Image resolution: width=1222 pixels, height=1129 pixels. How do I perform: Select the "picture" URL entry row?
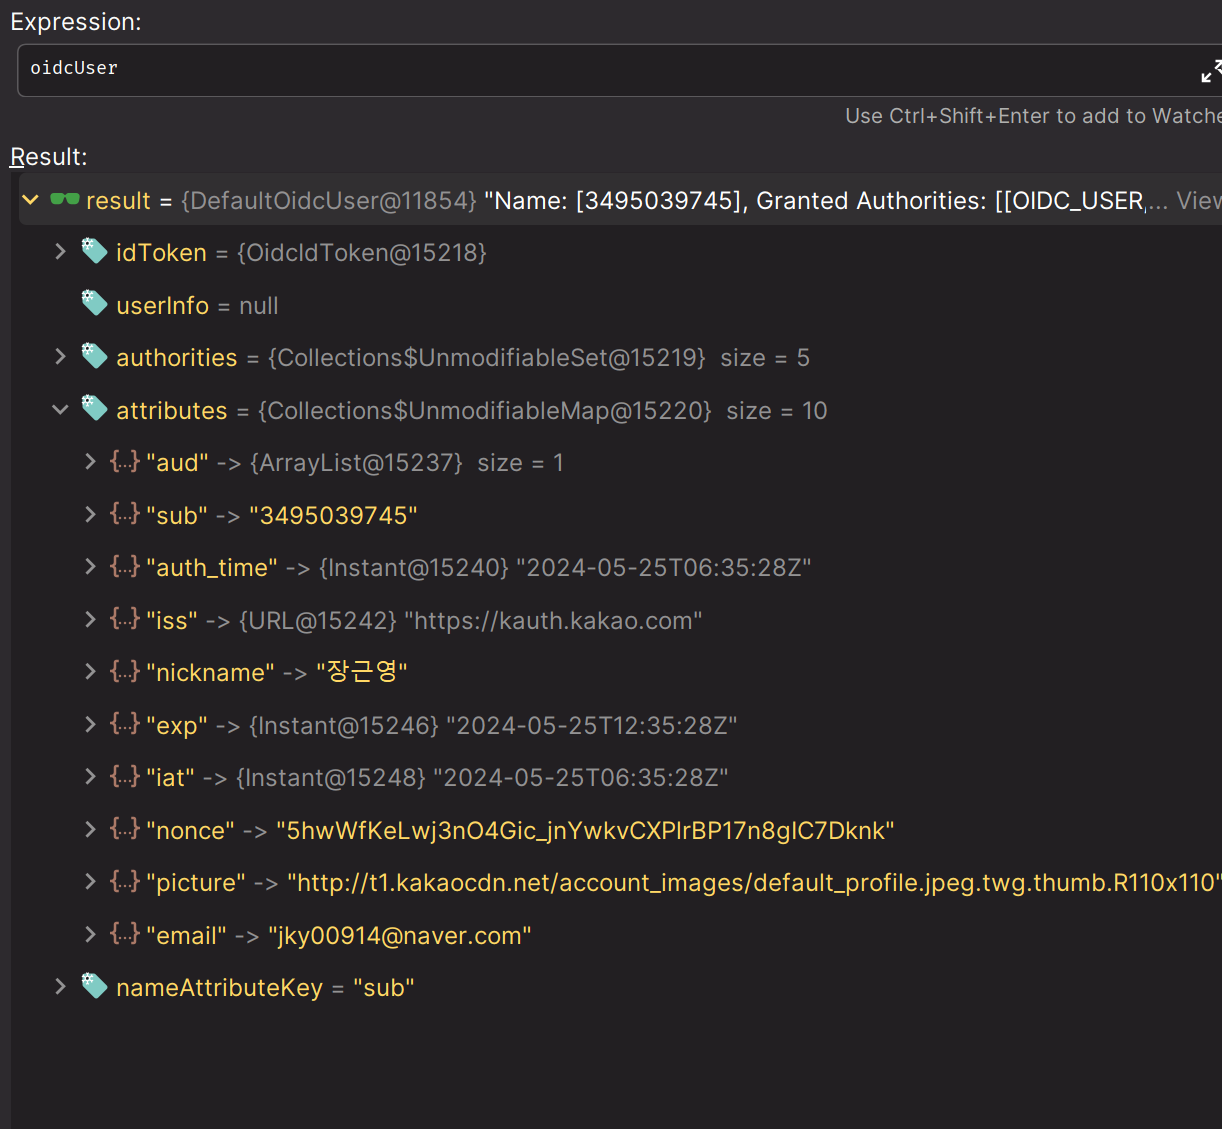(x=680, y=883)
